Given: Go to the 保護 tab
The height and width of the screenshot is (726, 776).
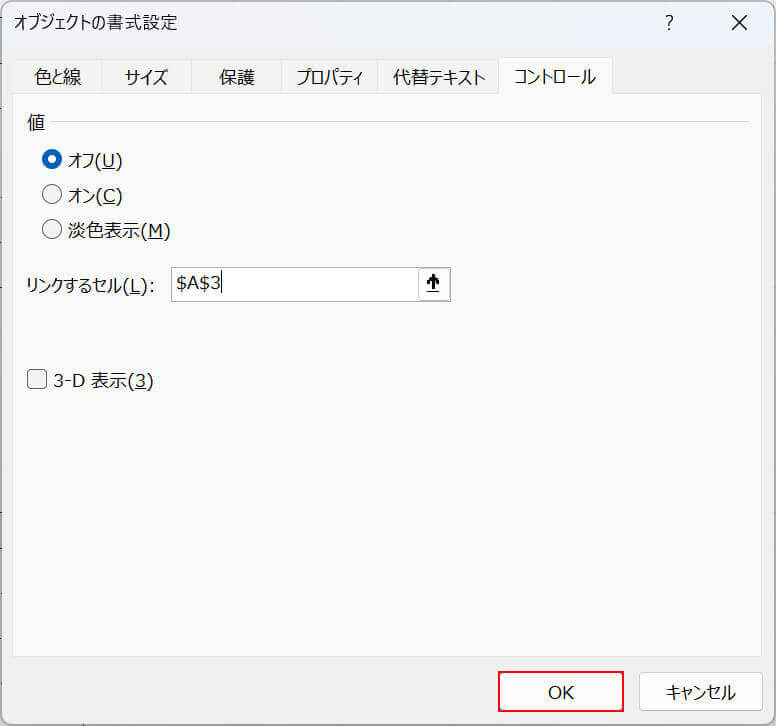Looking at the screenshot, I should pyautogui.click(x=236, y=77).
